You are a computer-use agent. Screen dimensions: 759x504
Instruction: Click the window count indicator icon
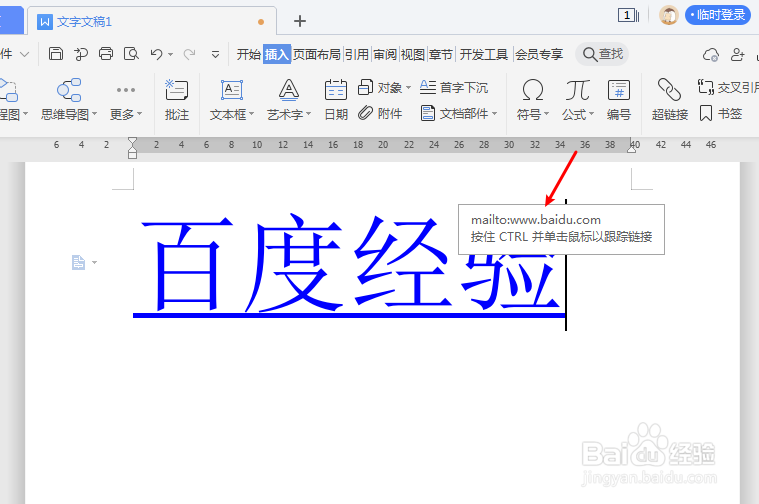tap(628, 15)
